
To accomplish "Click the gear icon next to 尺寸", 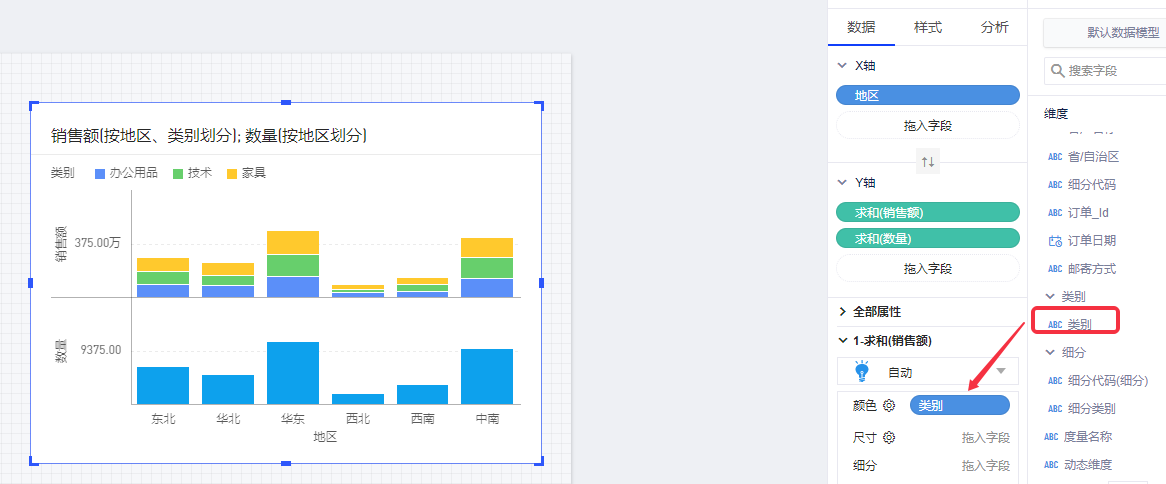I will tap(888, 437).
